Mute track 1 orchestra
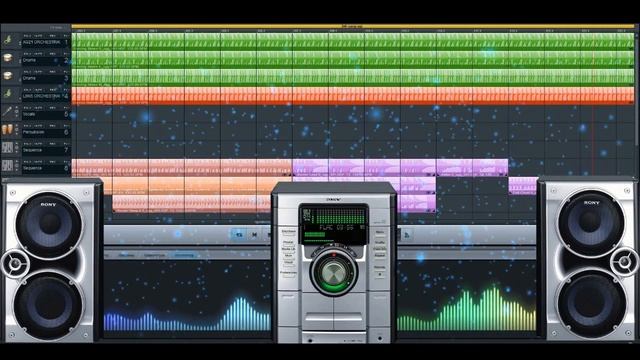Viewport: 640px width, 360px height. click(38, 36)
